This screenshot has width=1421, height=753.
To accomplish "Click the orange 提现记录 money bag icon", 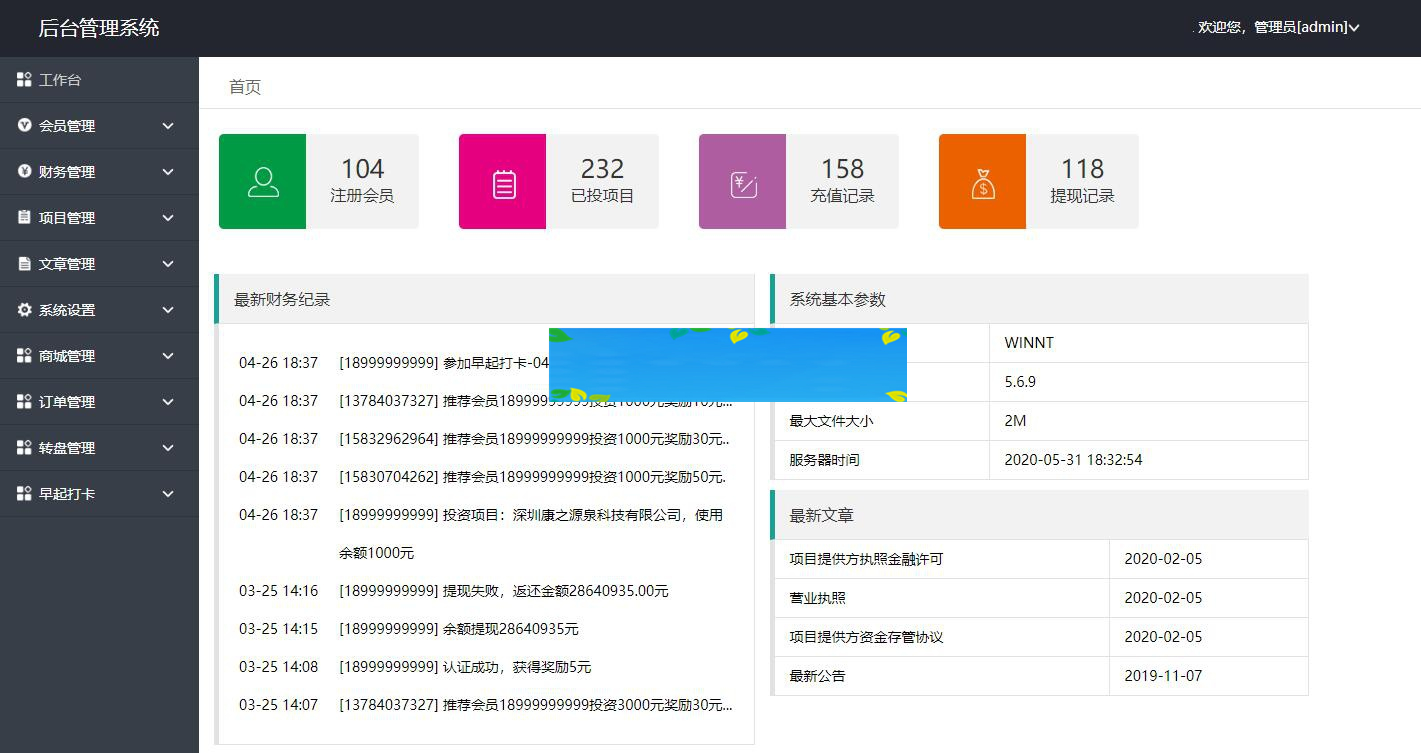I will point(981,181).
